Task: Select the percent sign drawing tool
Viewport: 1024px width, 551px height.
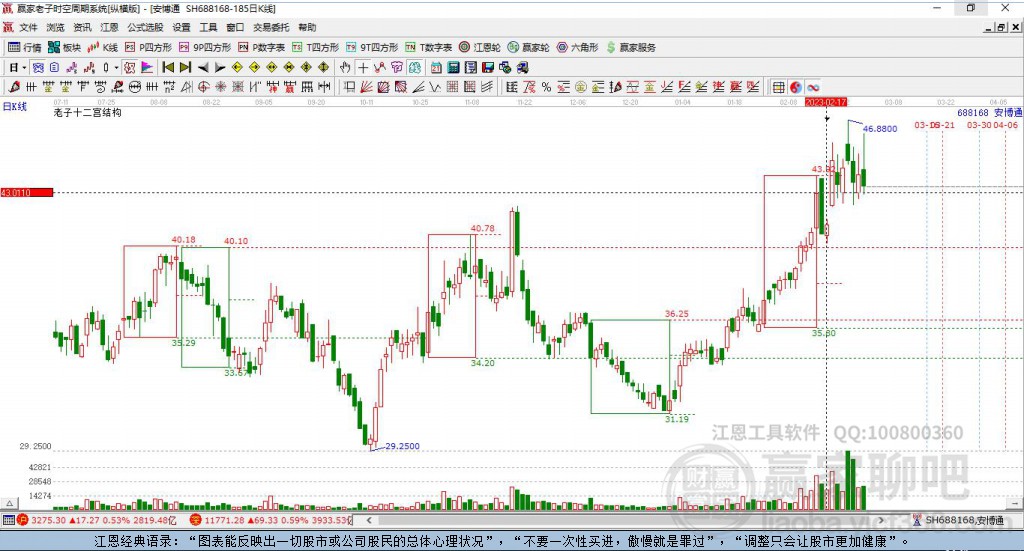Action: (x=546, y=87)
